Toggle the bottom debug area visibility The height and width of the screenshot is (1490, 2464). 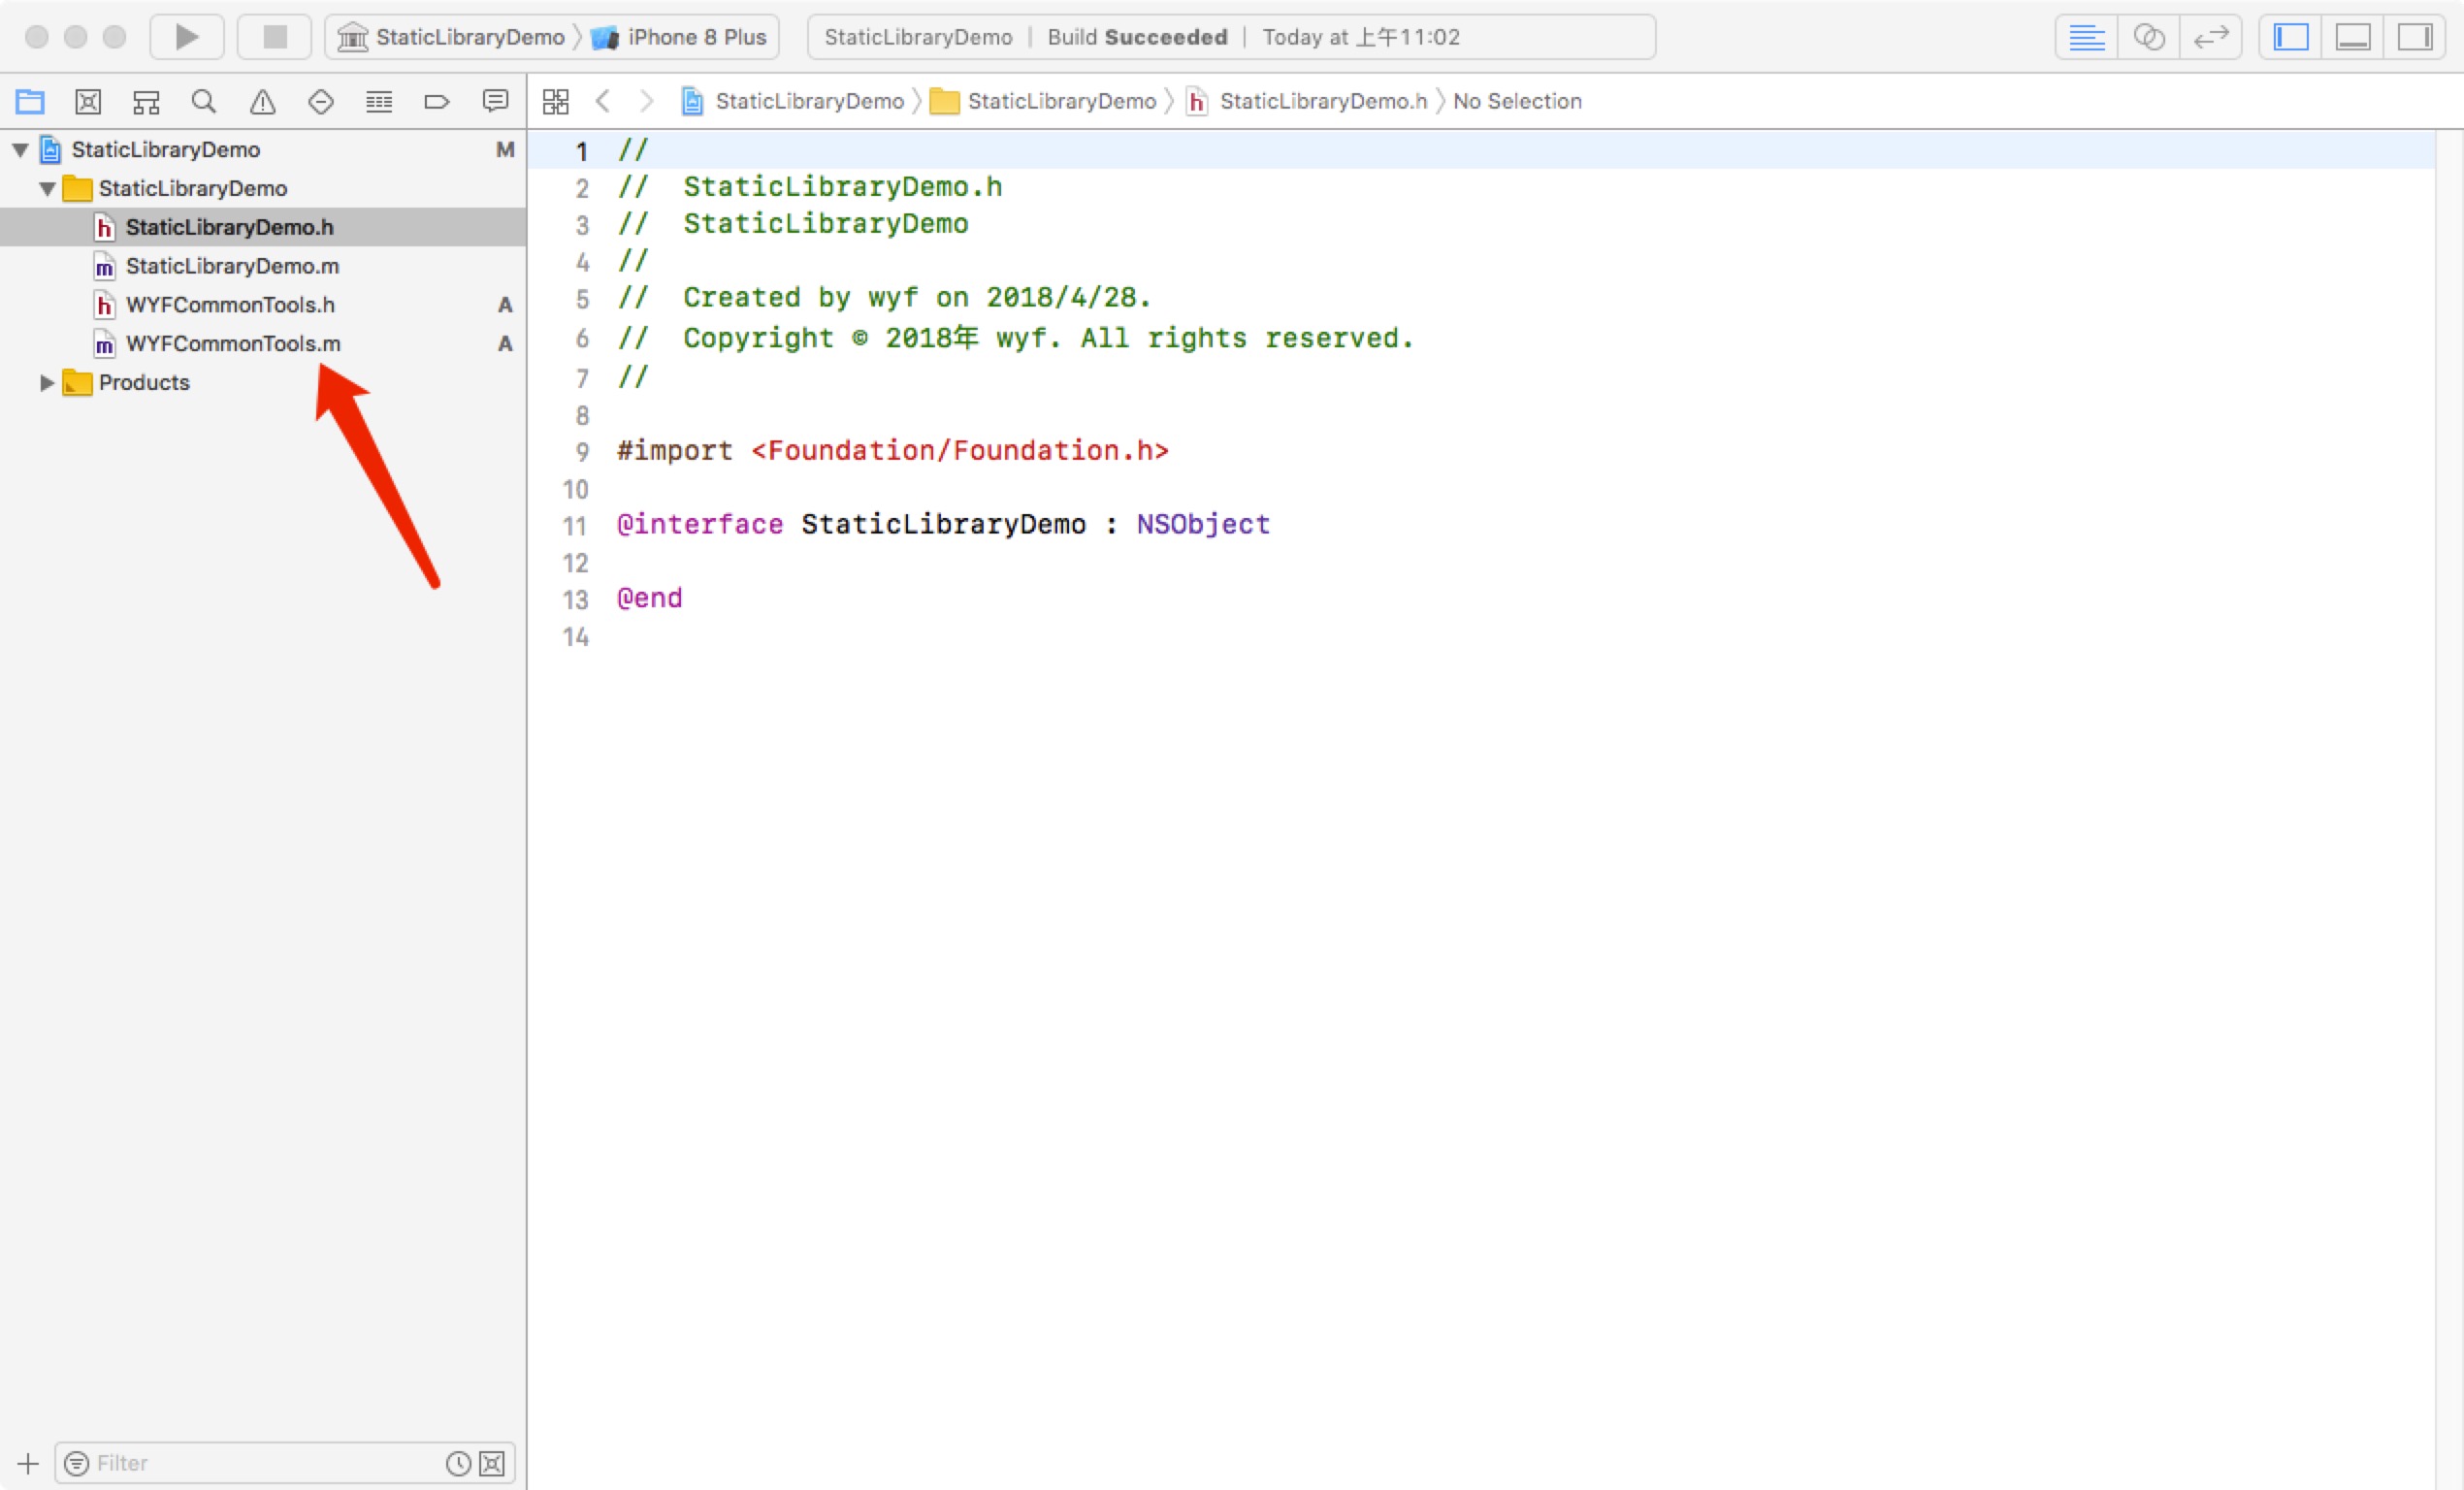pyautogui.click(x=2352, y=37)
